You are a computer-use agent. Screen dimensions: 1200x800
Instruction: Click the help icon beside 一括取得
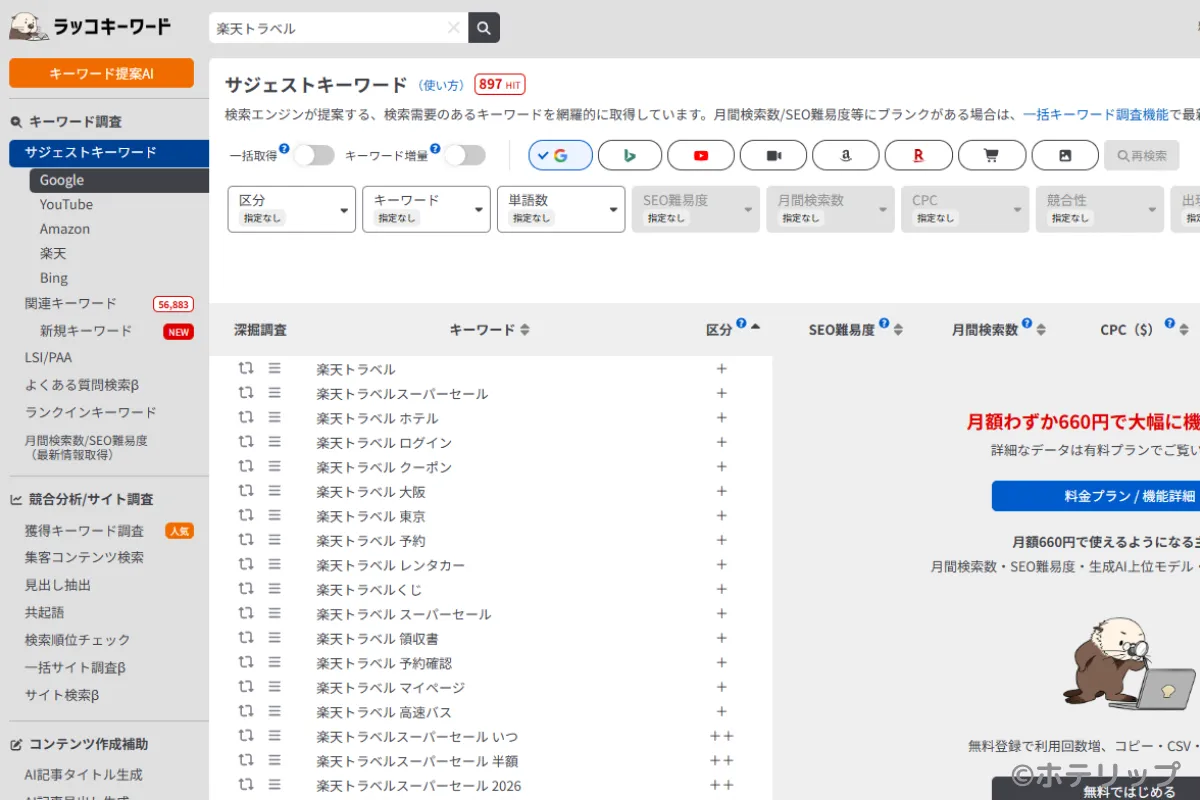(x=284, y=149)
